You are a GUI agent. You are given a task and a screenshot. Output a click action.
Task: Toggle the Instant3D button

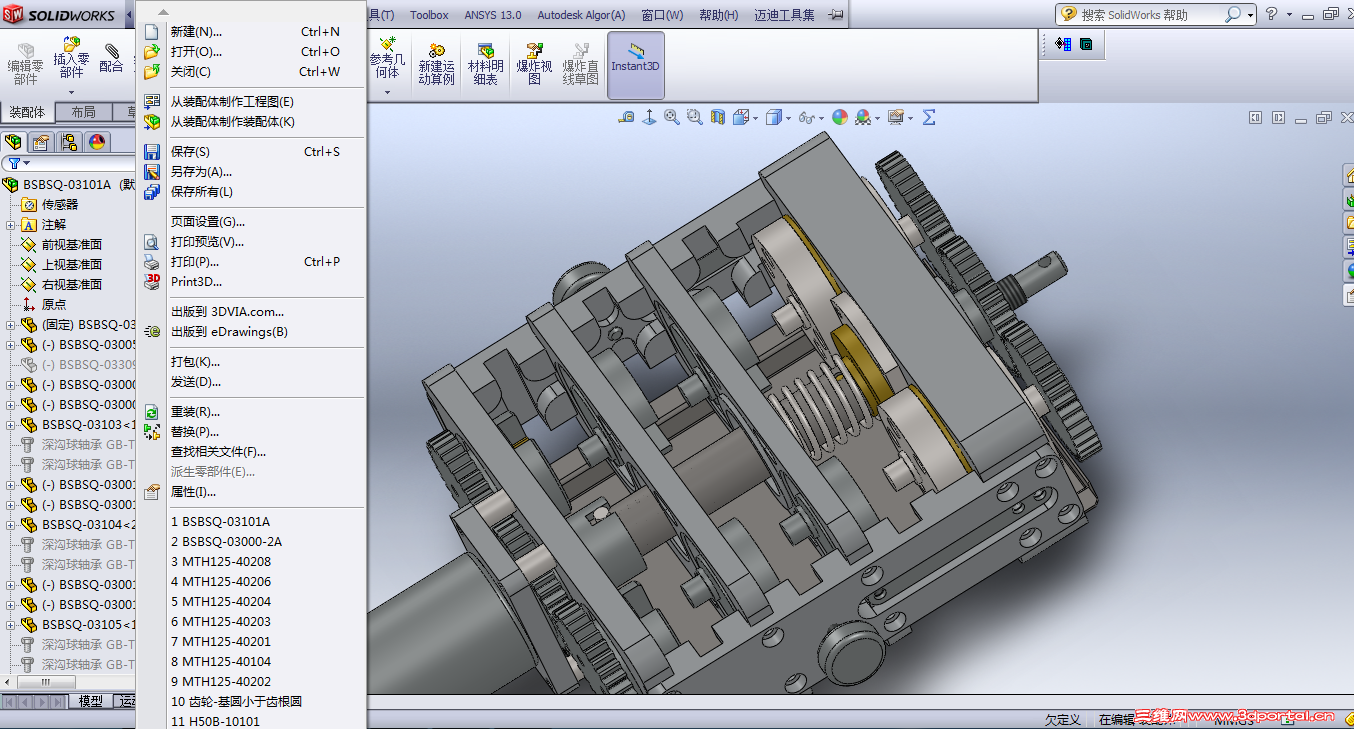pyautogui.click(x=636, y=64)
